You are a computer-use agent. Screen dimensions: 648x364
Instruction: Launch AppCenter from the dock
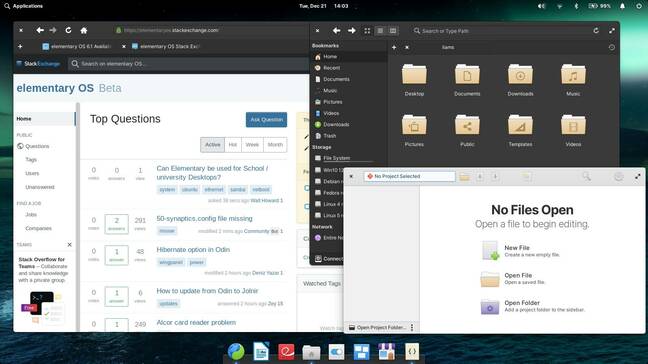[x=387, y=352]
